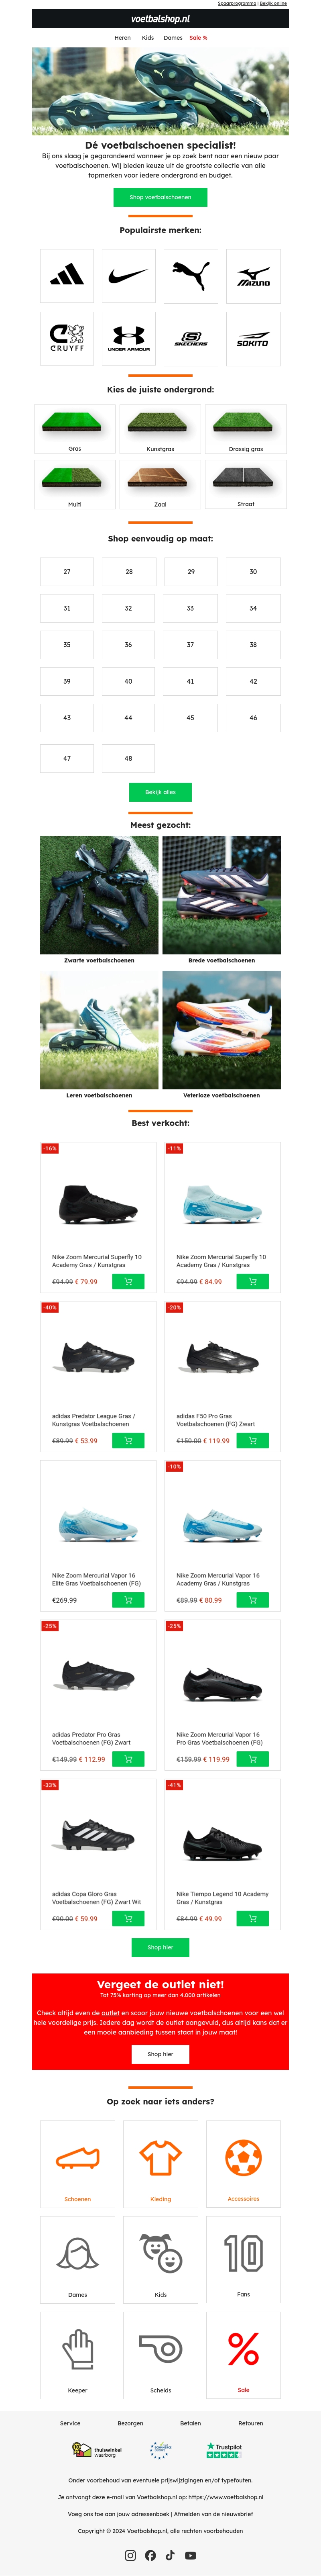Image resolution: width=321 pixels, height=2576 pixels.
Task: Click the Instagram icon in footer
Action: pos(130,2555)
